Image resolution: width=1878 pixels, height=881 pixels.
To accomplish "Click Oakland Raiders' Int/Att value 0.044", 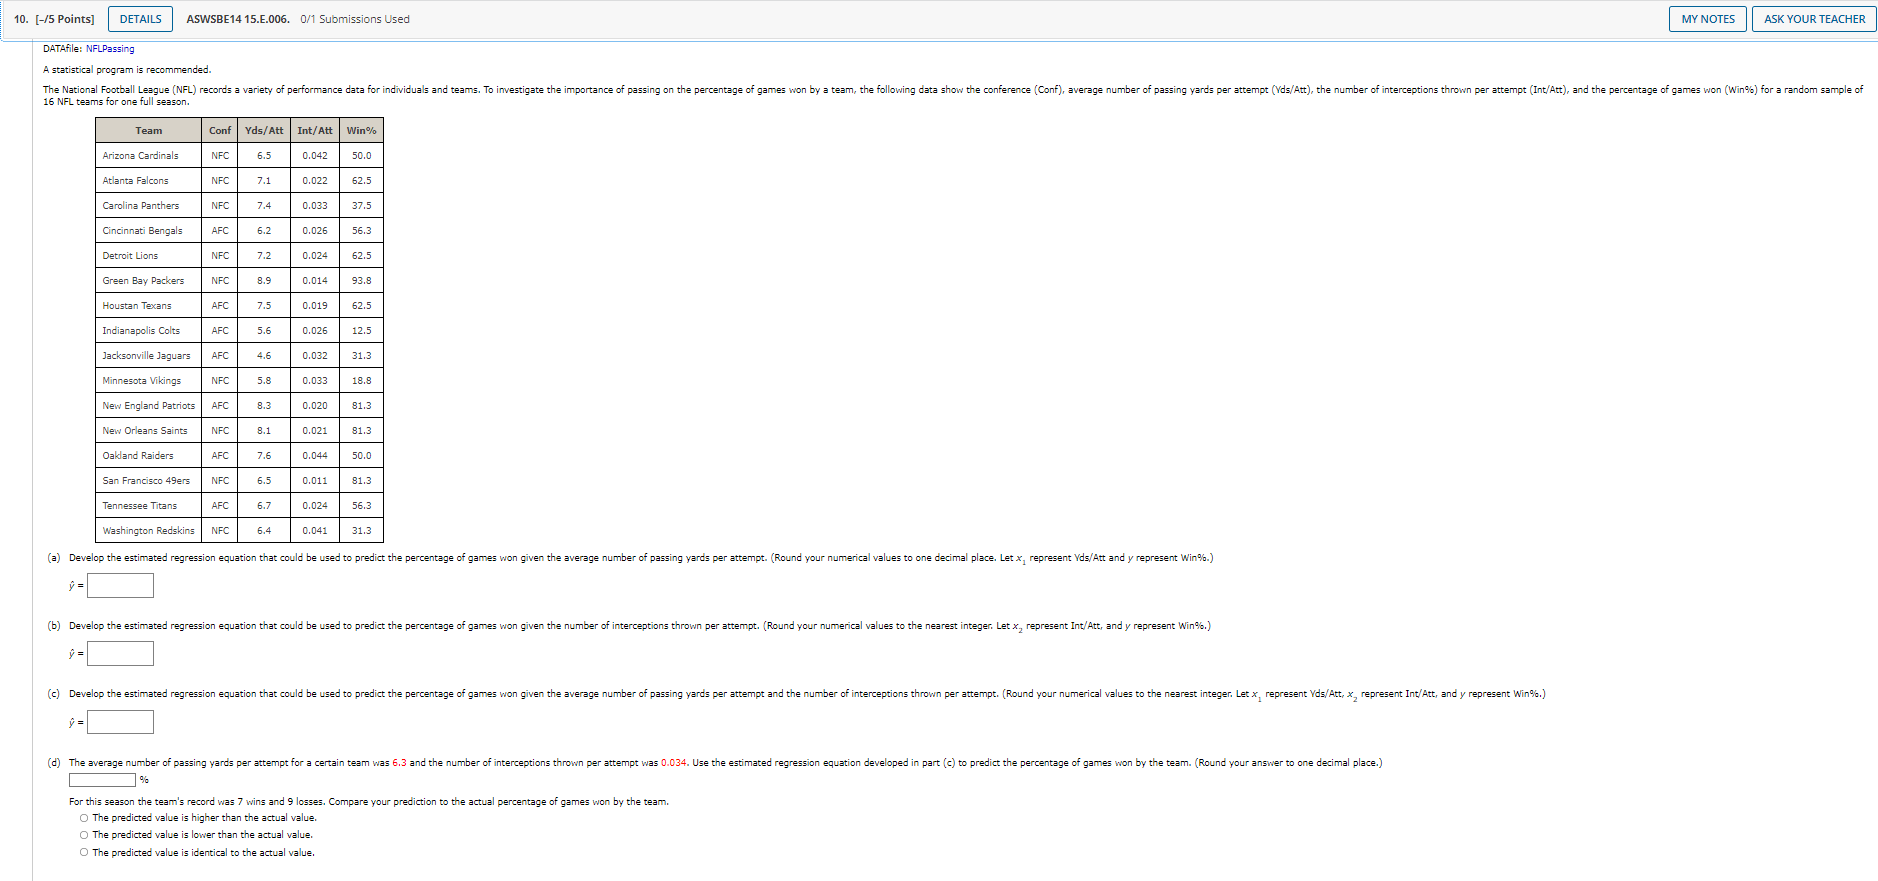I will click(x=315, y=456).
